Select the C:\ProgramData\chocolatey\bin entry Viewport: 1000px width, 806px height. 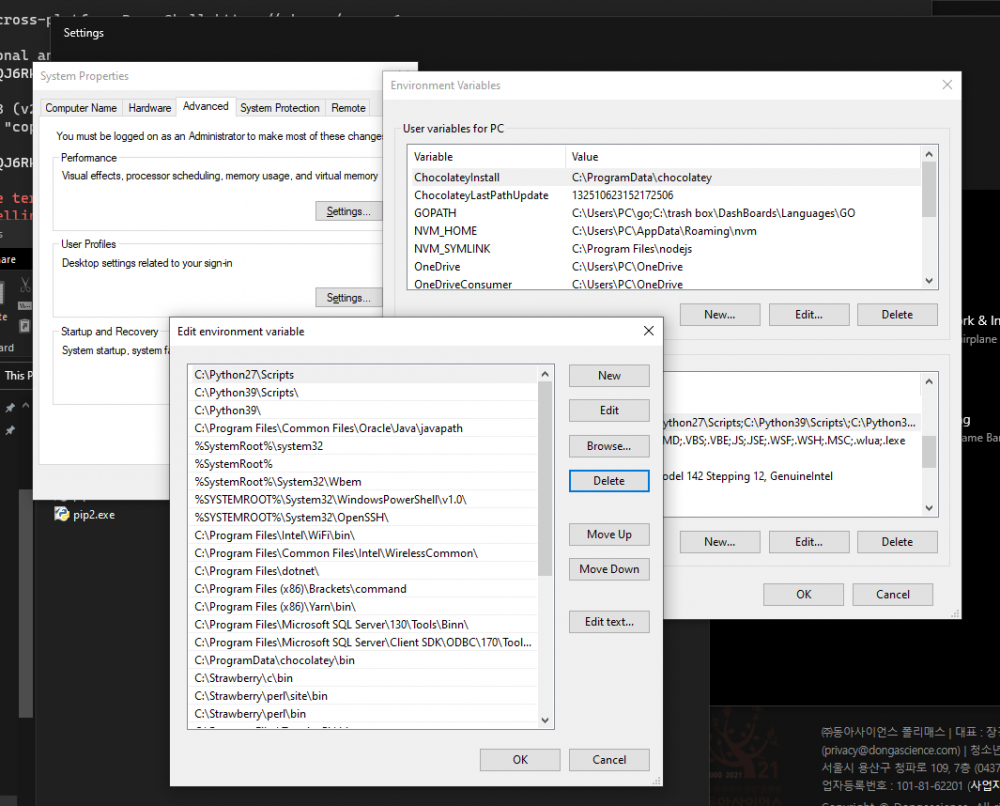pyautogui.click(x=365, y=661)
